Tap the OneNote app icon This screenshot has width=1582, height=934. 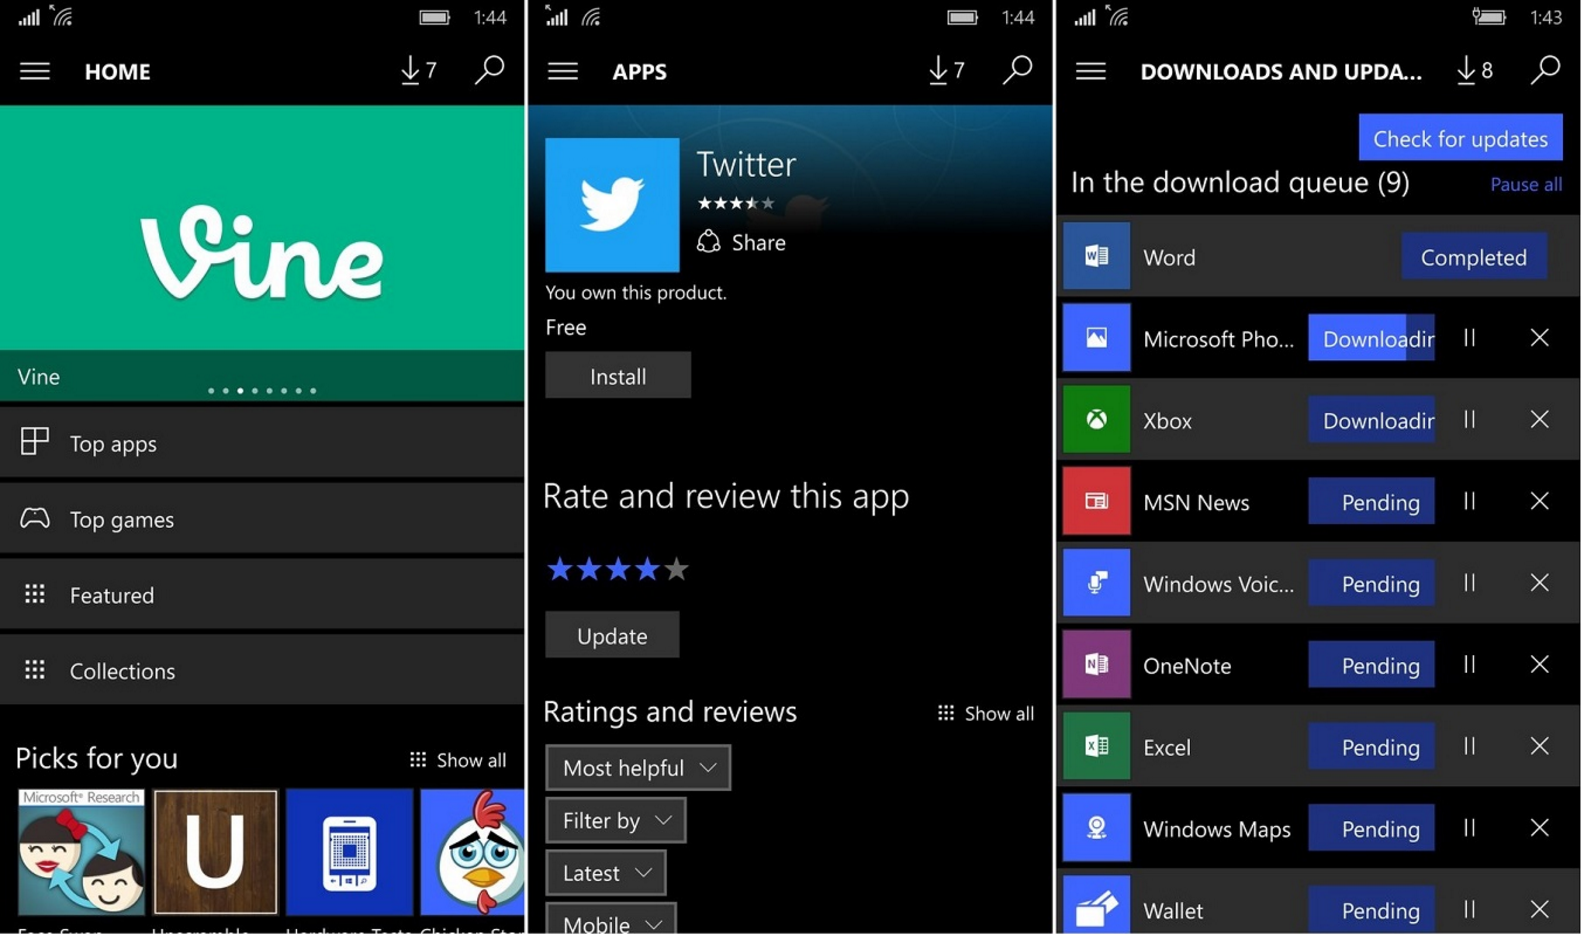coord(1096,665)
